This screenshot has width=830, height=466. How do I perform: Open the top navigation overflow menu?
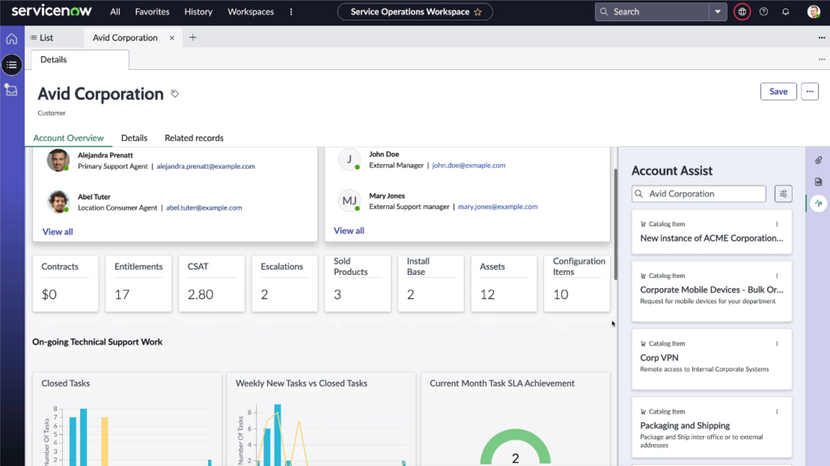[x=291, y=12]
